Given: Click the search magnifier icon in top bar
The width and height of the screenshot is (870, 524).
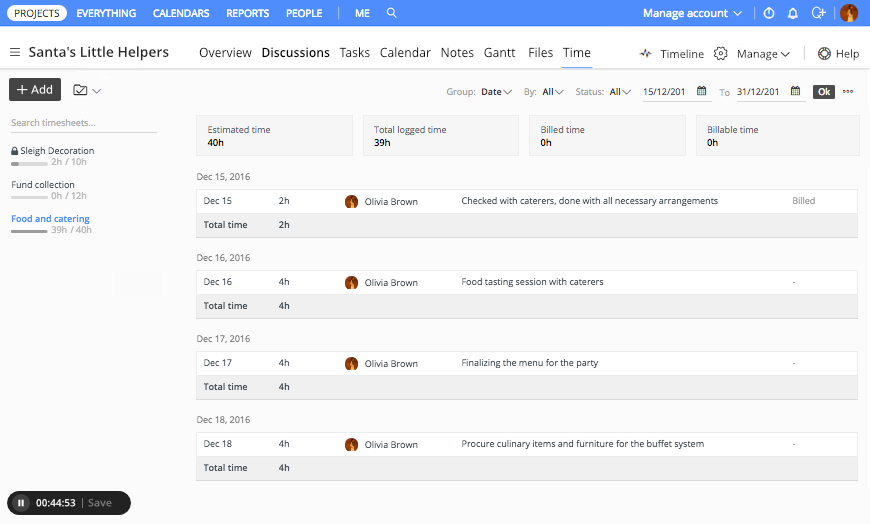Looking at the screenshot, I should (391, 13).
